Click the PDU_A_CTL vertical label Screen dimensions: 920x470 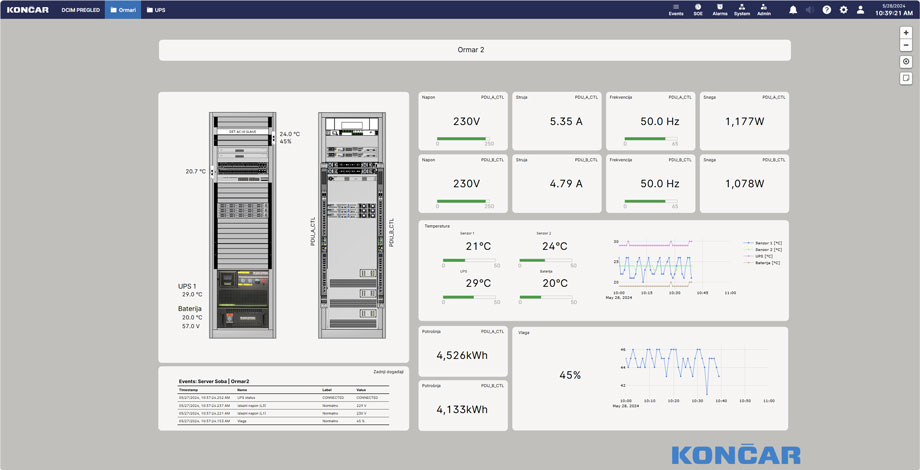coord(313,231)
